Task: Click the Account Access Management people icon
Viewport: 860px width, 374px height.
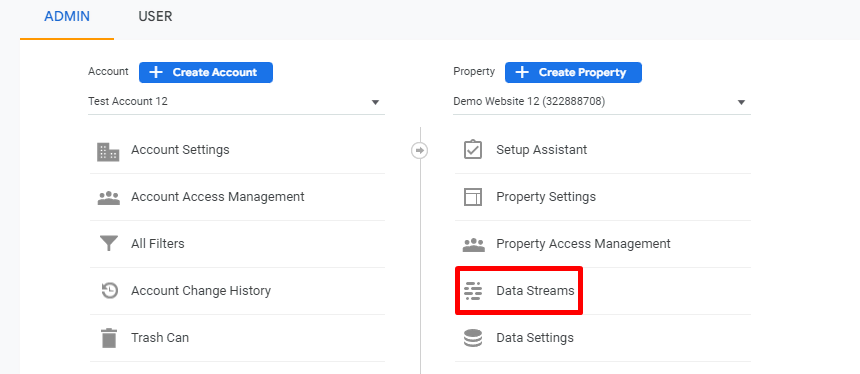Action: click(109, 197)
